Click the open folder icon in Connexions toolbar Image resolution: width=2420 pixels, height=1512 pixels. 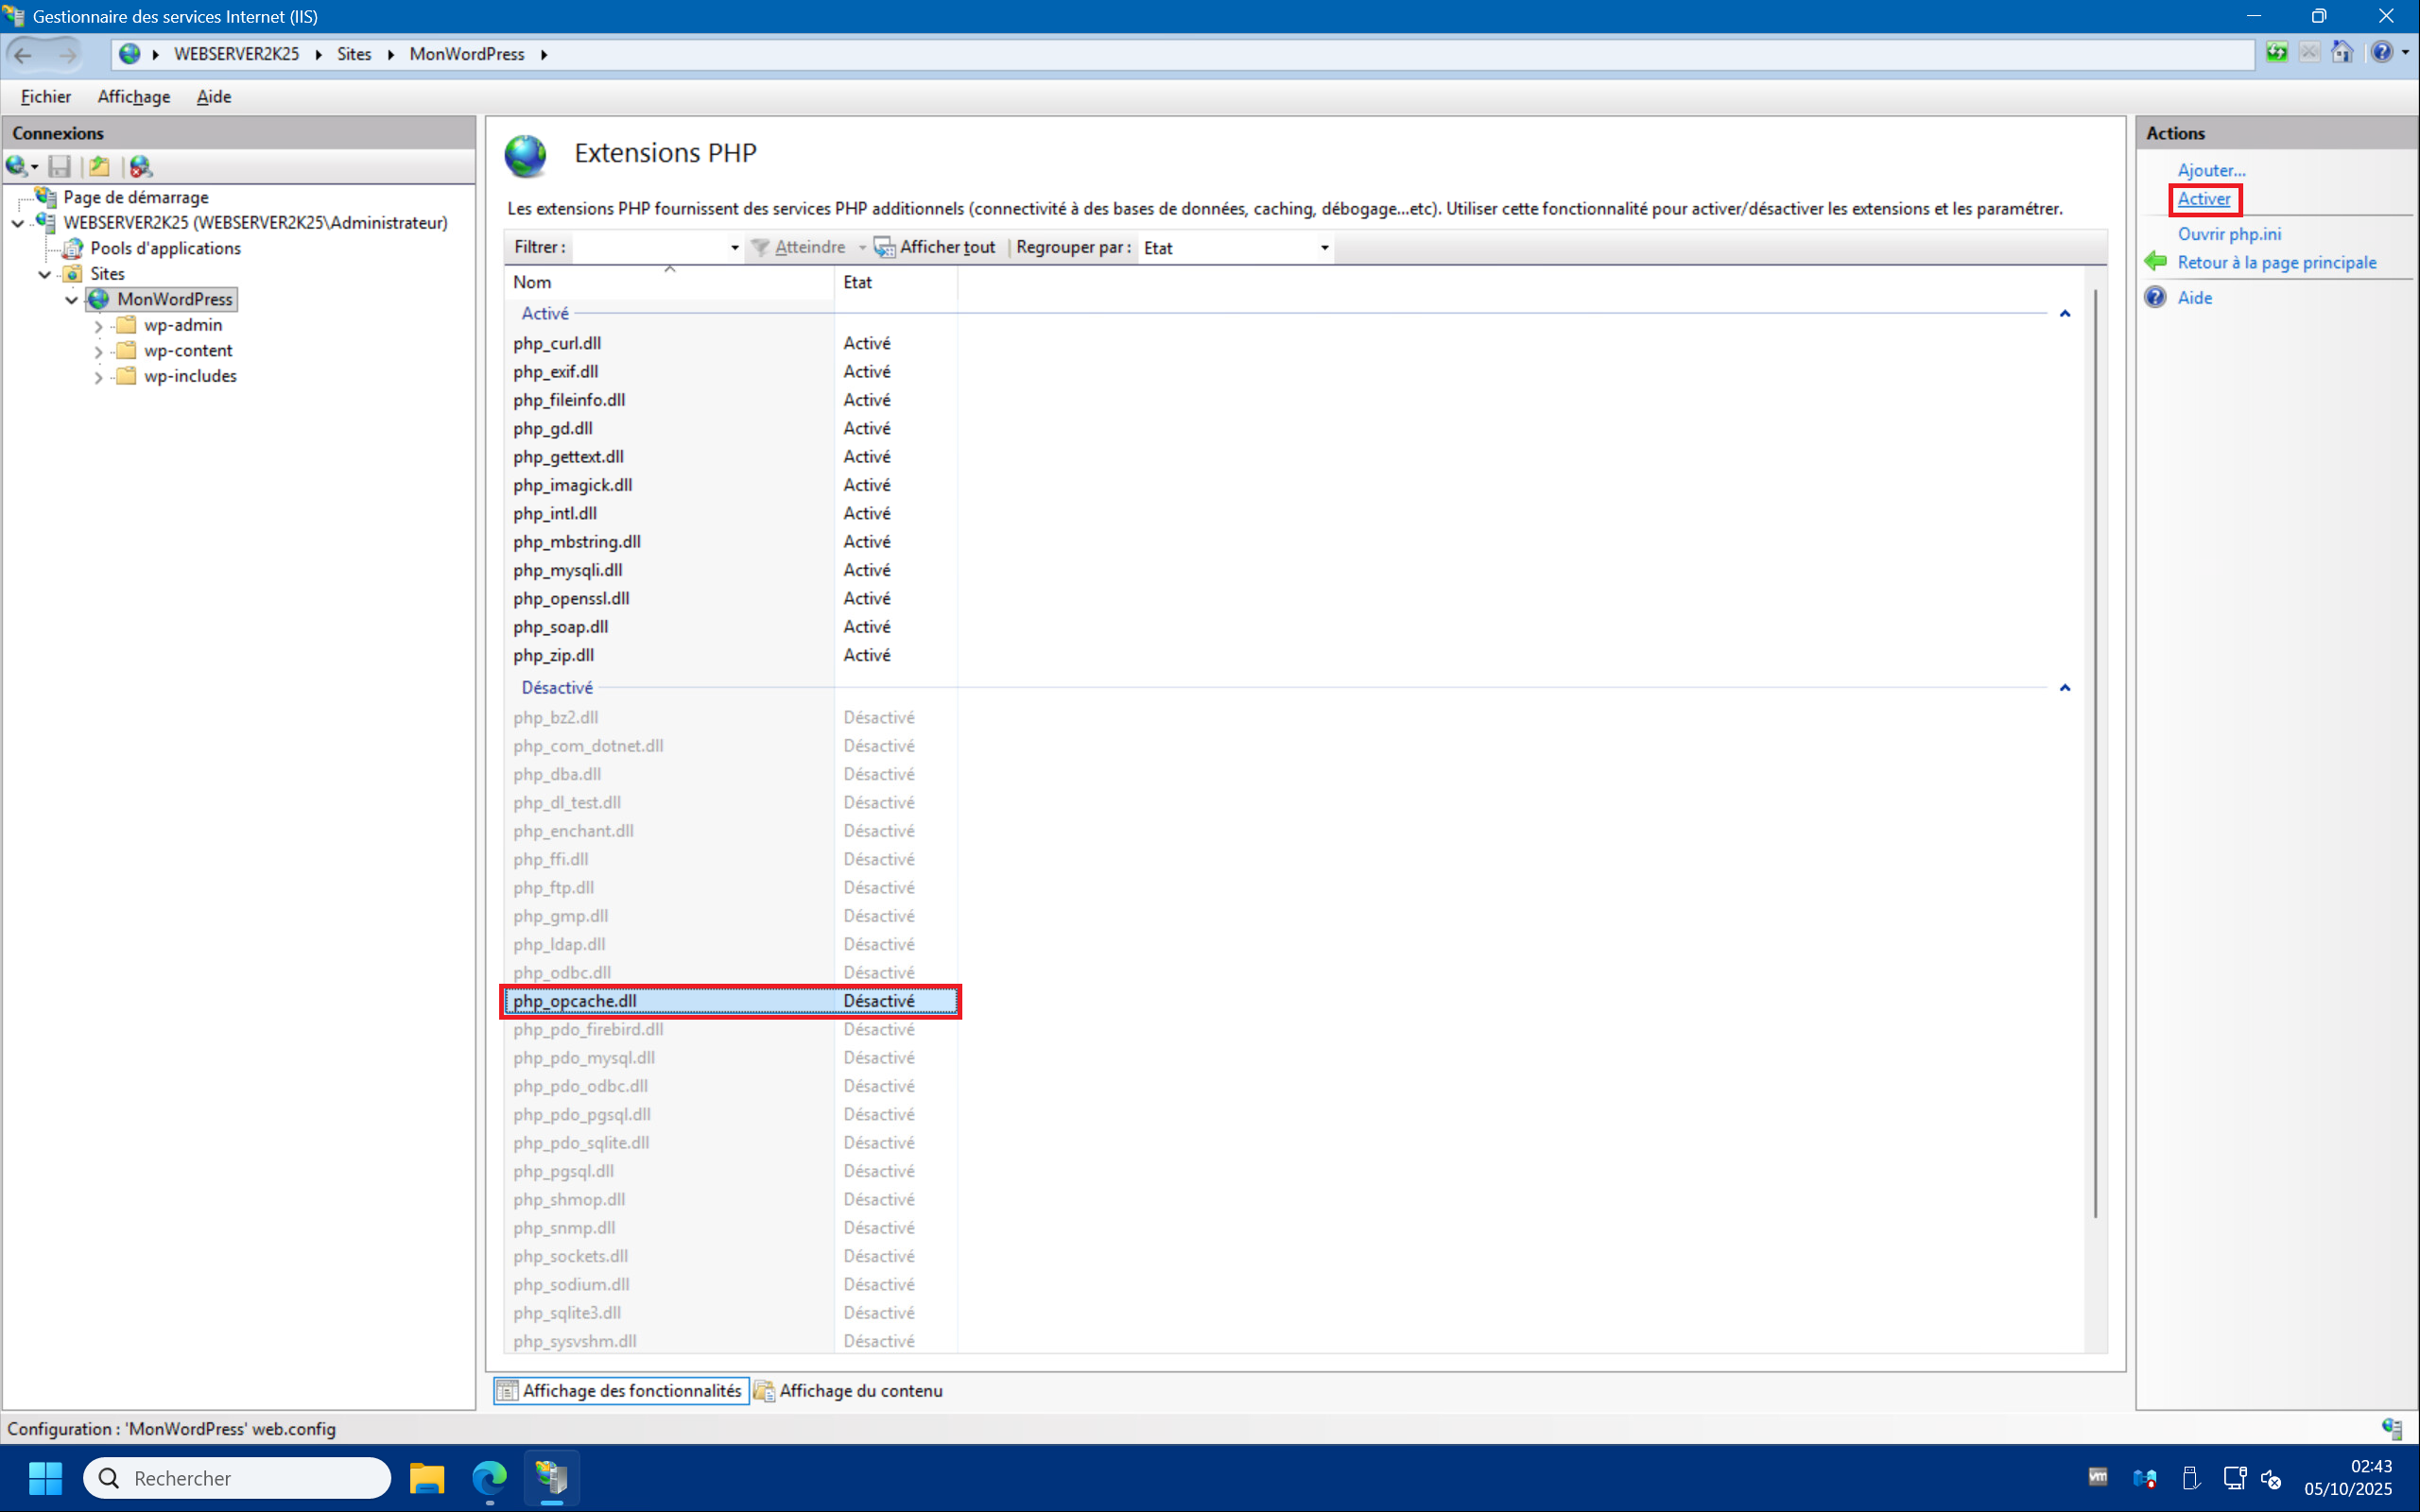tap(99, 166)
